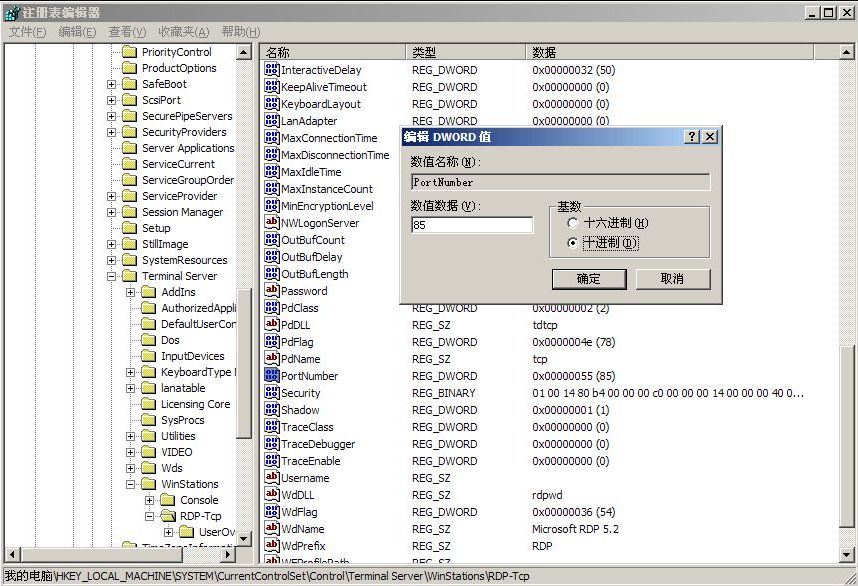Click the help question mark in dialog title
Screen dimensions: 858x586
click(691, 137)
